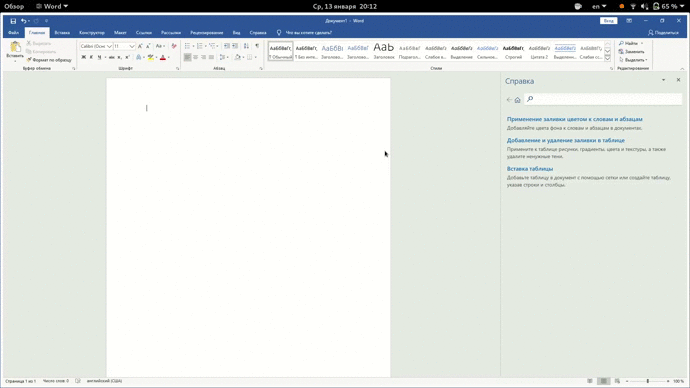Click the sort A-Z icon
The width and height of the screenshot is (690, 388).
tap(246, 46)
